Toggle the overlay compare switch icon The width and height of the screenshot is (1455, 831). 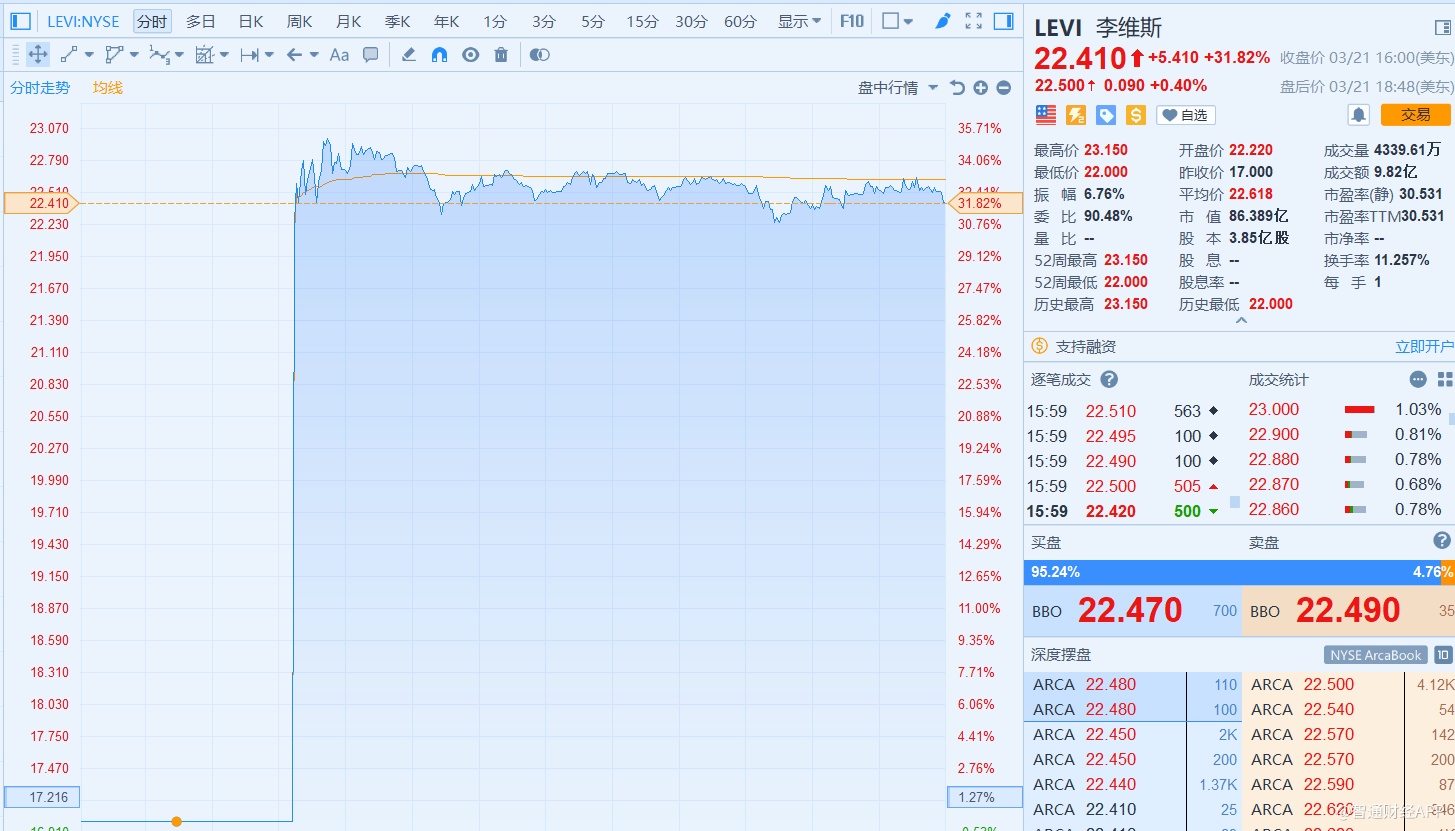tap(539, 55)
